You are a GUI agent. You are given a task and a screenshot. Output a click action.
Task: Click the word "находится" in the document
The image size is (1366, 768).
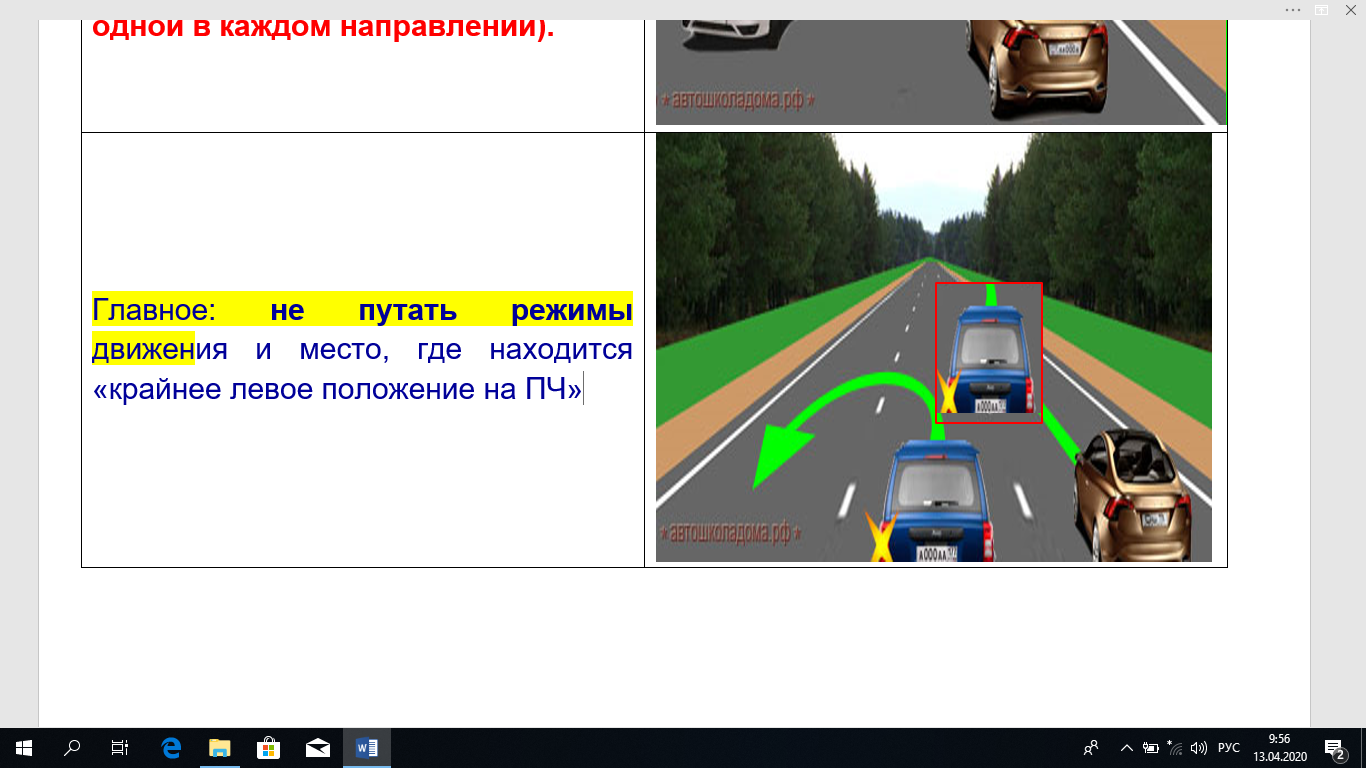pos(561,349)
